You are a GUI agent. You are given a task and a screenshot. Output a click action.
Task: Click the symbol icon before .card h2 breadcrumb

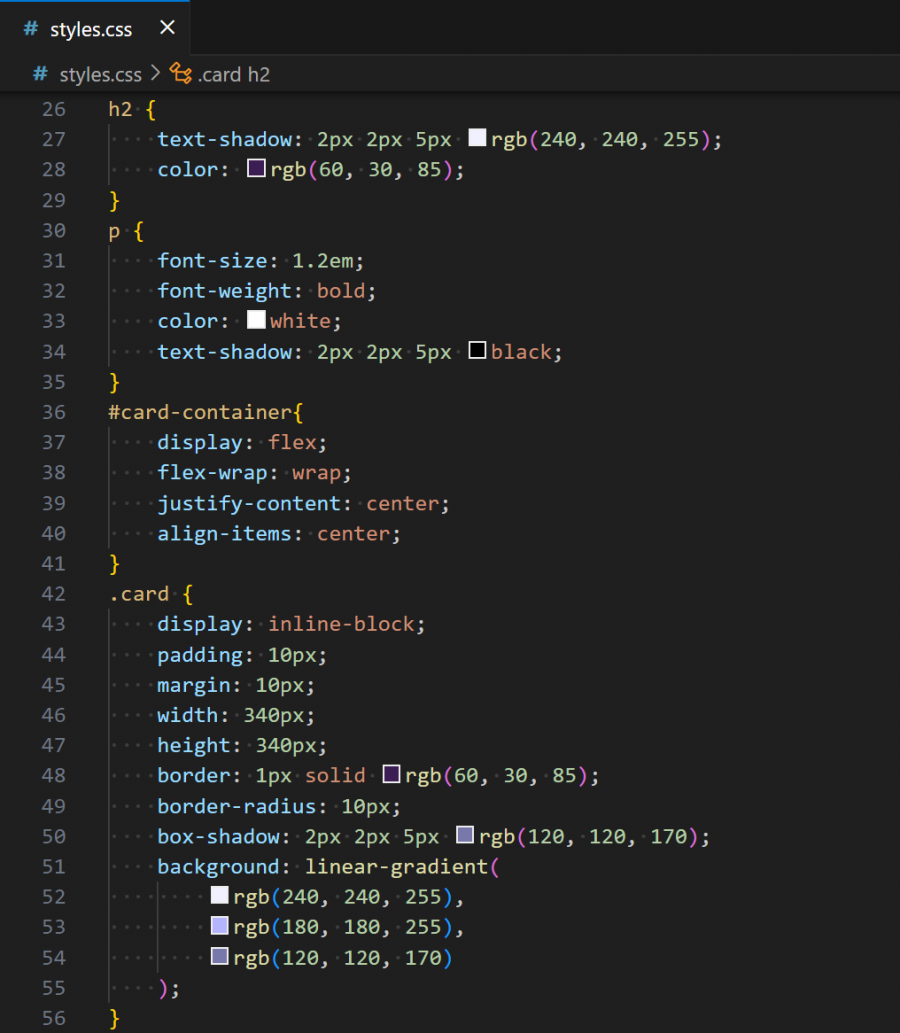[180, 74]
